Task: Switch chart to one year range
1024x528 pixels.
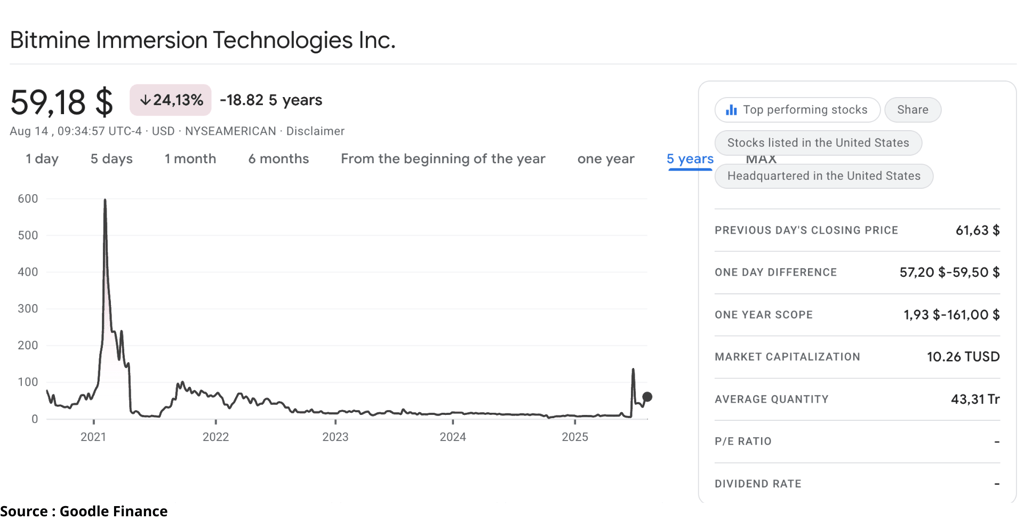Action: pyautogui.click(x=606, y=159)
